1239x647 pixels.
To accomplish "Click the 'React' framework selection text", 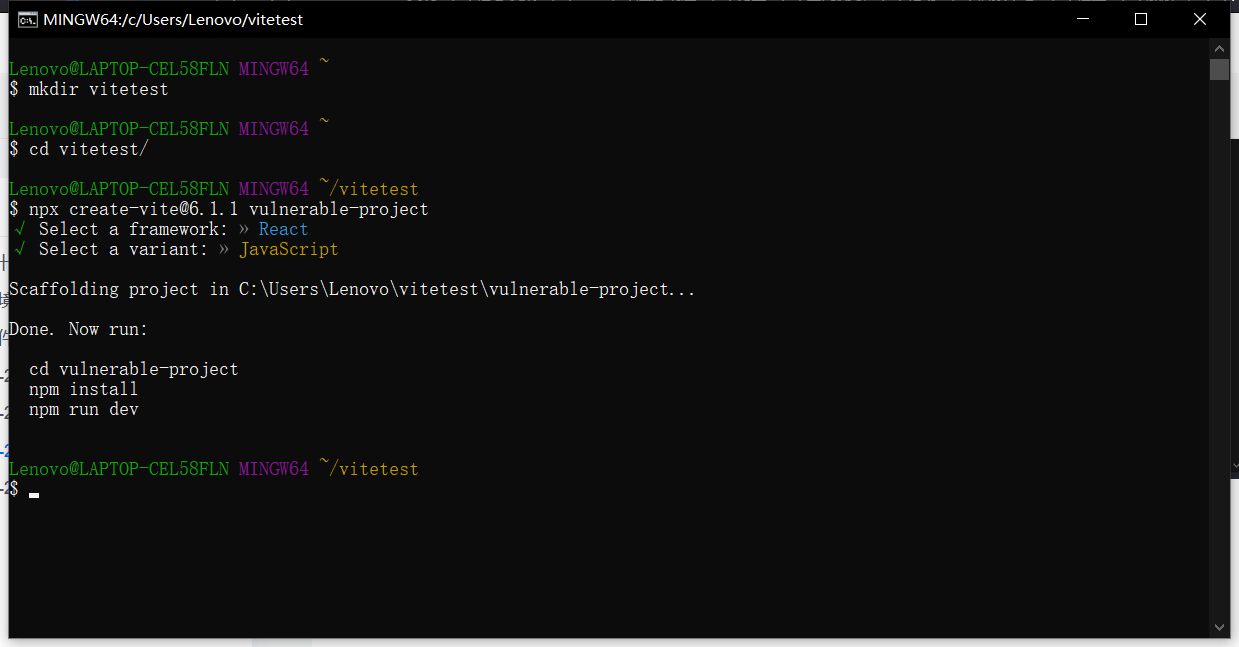I will [283, 229].
